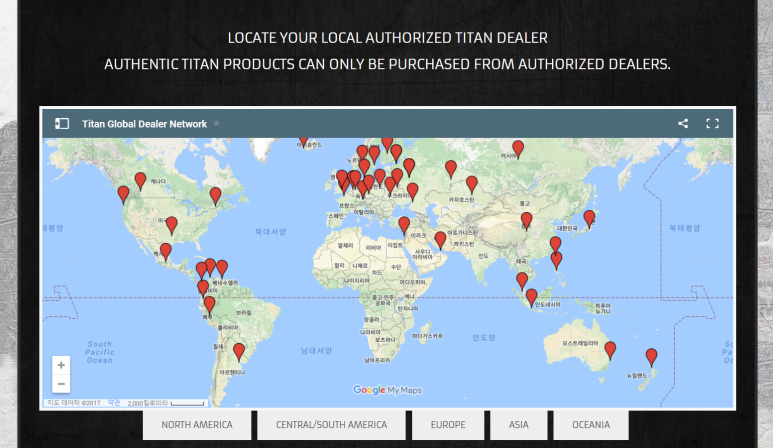The image size is (773, 448).
Task: Select the dealer pin in Japan
Action: pyautogui.click(x=589, y=219)
